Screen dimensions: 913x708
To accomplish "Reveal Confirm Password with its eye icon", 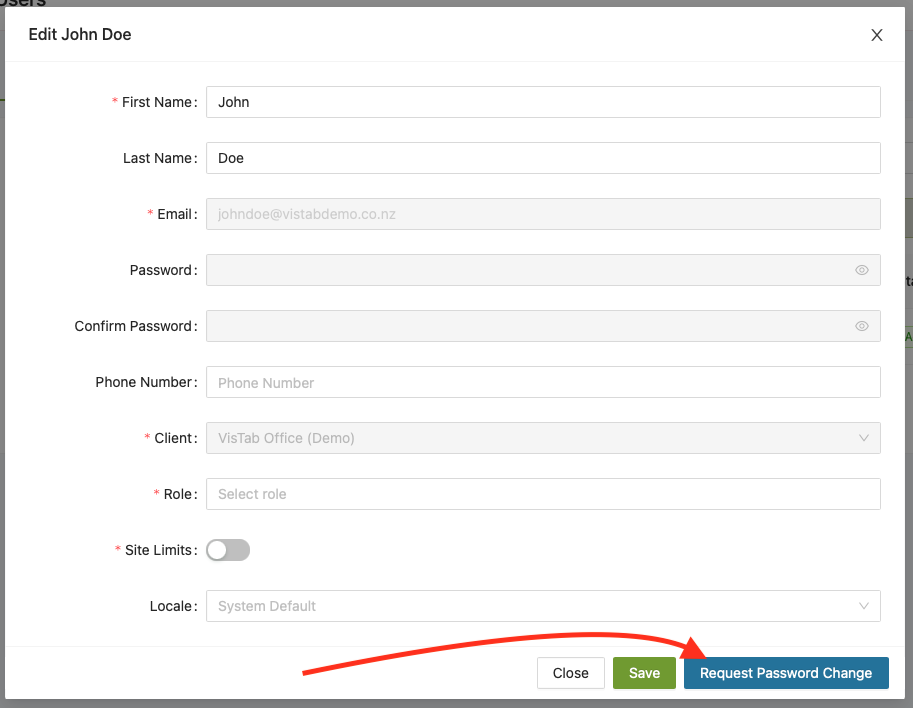I will click(x=861, y=326).
